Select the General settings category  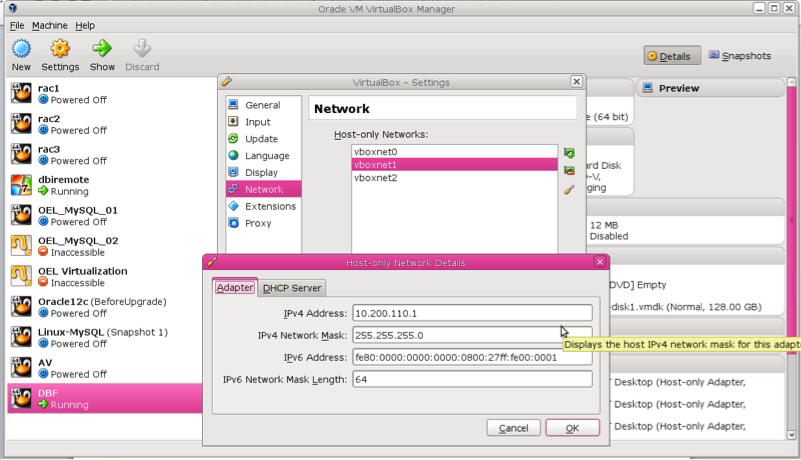pos(262,105)
